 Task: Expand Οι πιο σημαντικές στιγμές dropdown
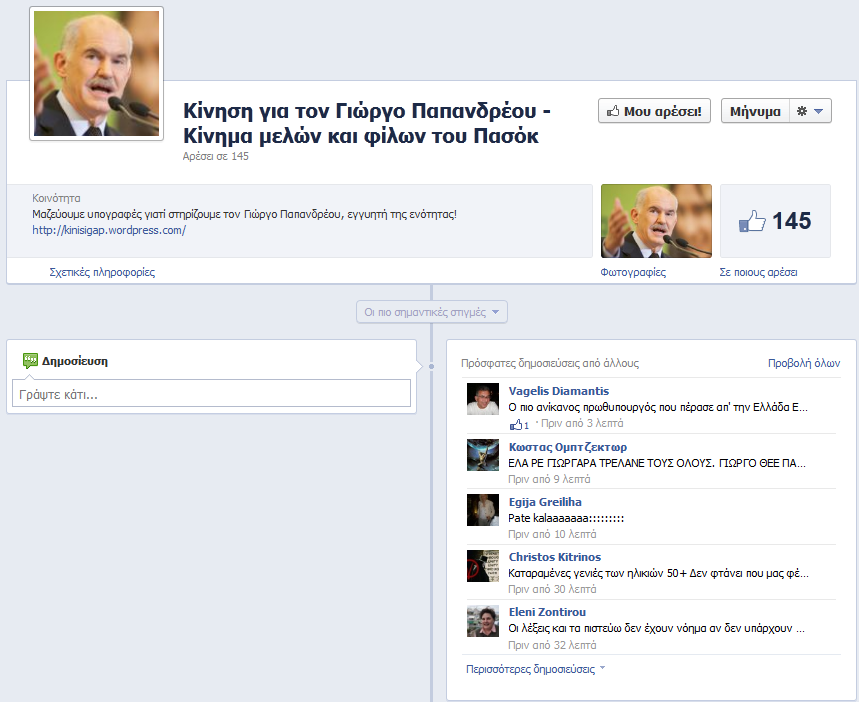432,312
